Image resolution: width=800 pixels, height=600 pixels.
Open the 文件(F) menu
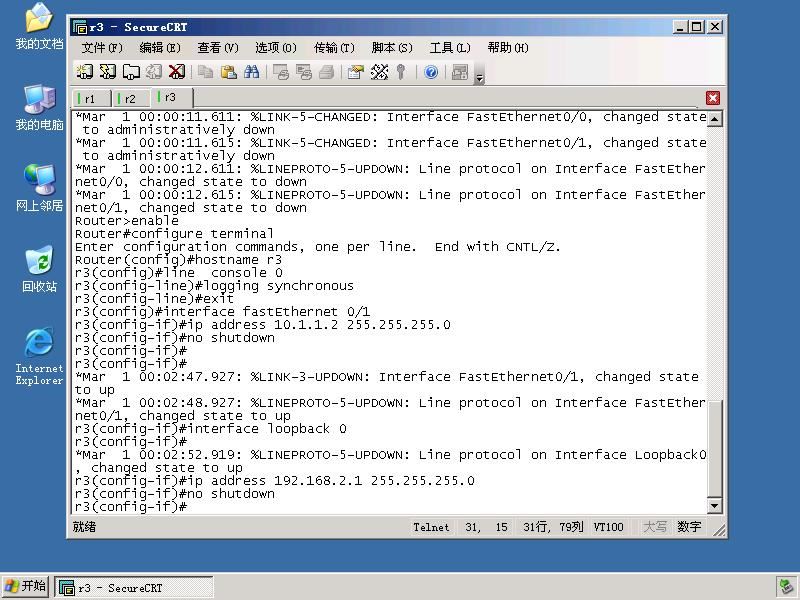[102, 47]
